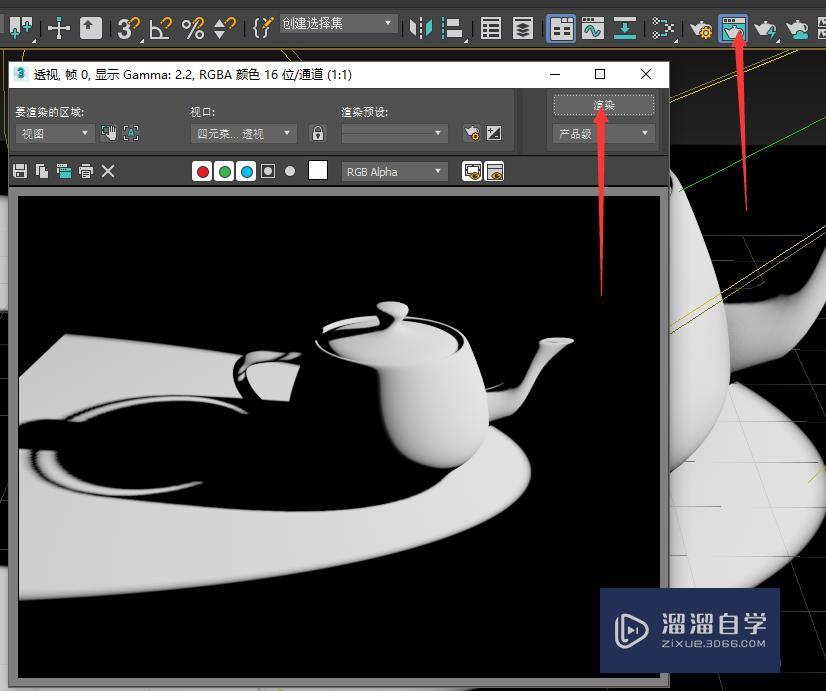
Task: Open Edit Named Selection Sets
Action: point(263,27)
